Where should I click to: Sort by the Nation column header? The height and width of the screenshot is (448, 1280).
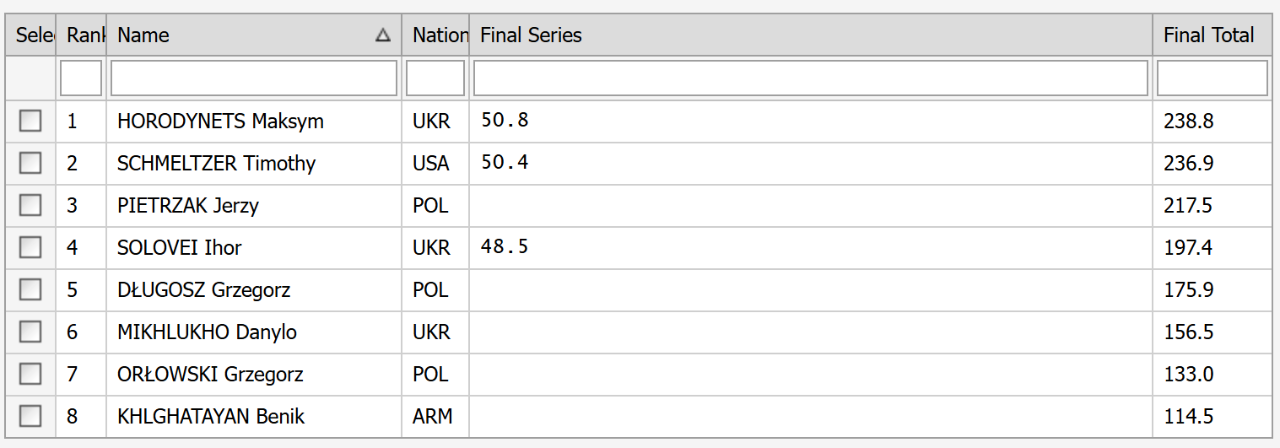click(436, 36)
